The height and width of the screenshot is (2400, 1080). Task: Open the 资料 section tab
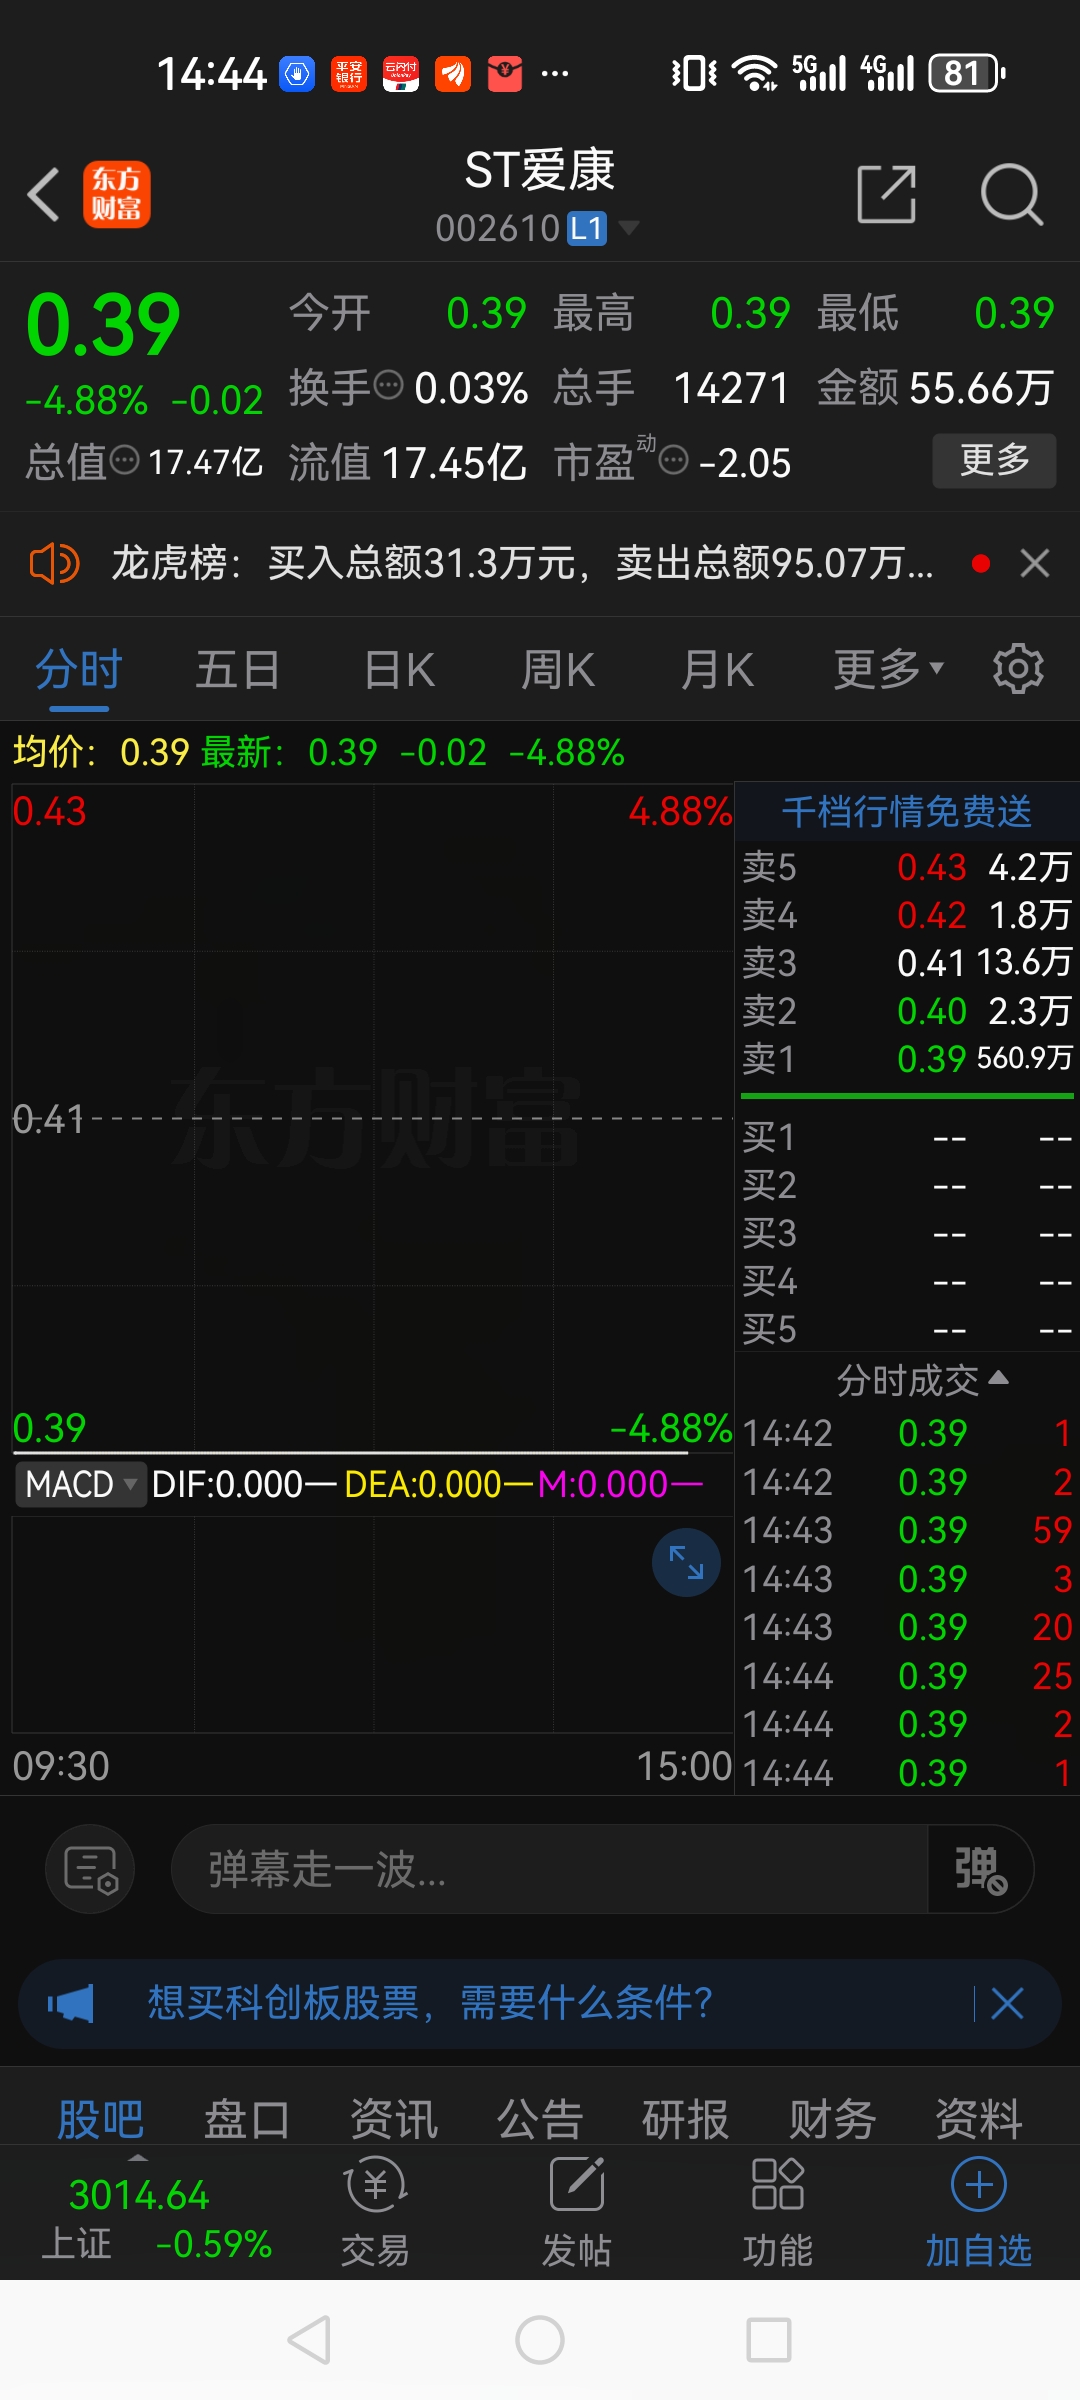(979, 2119)
